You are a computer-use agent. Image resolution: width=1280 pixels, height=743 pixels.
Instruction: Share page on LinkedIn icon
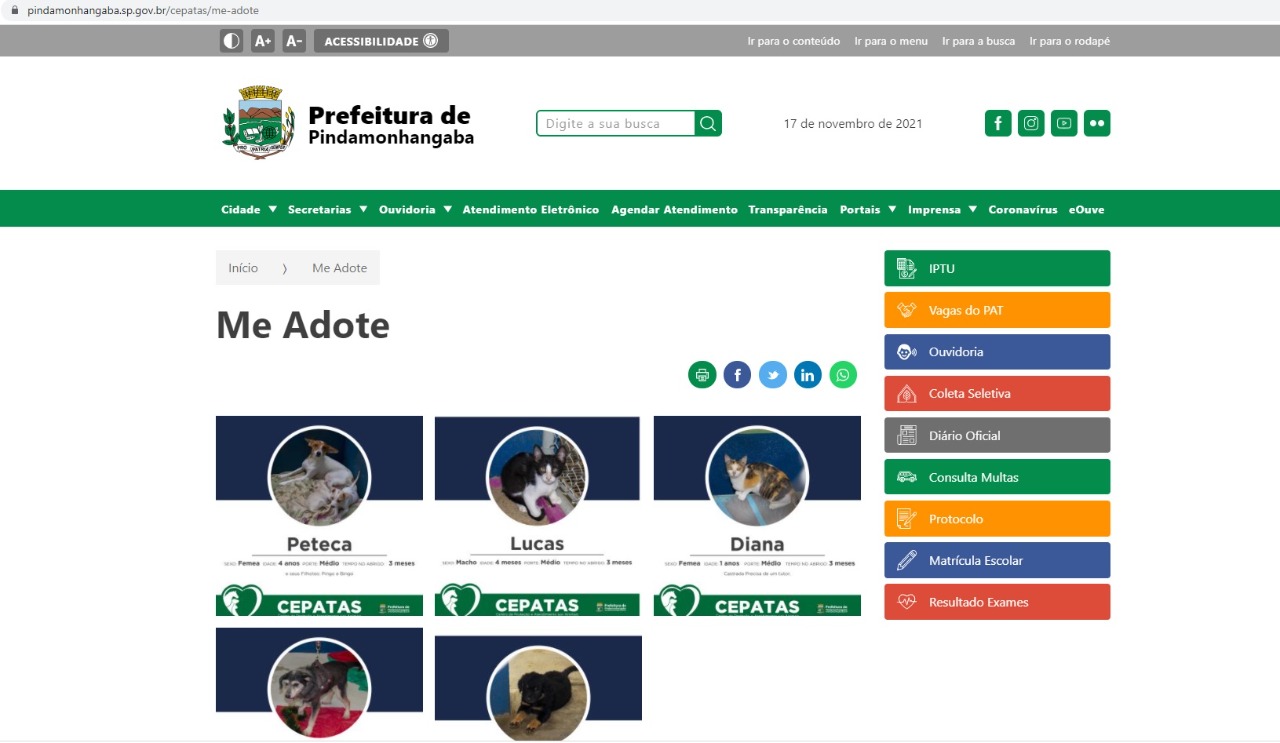pos(808,375)
